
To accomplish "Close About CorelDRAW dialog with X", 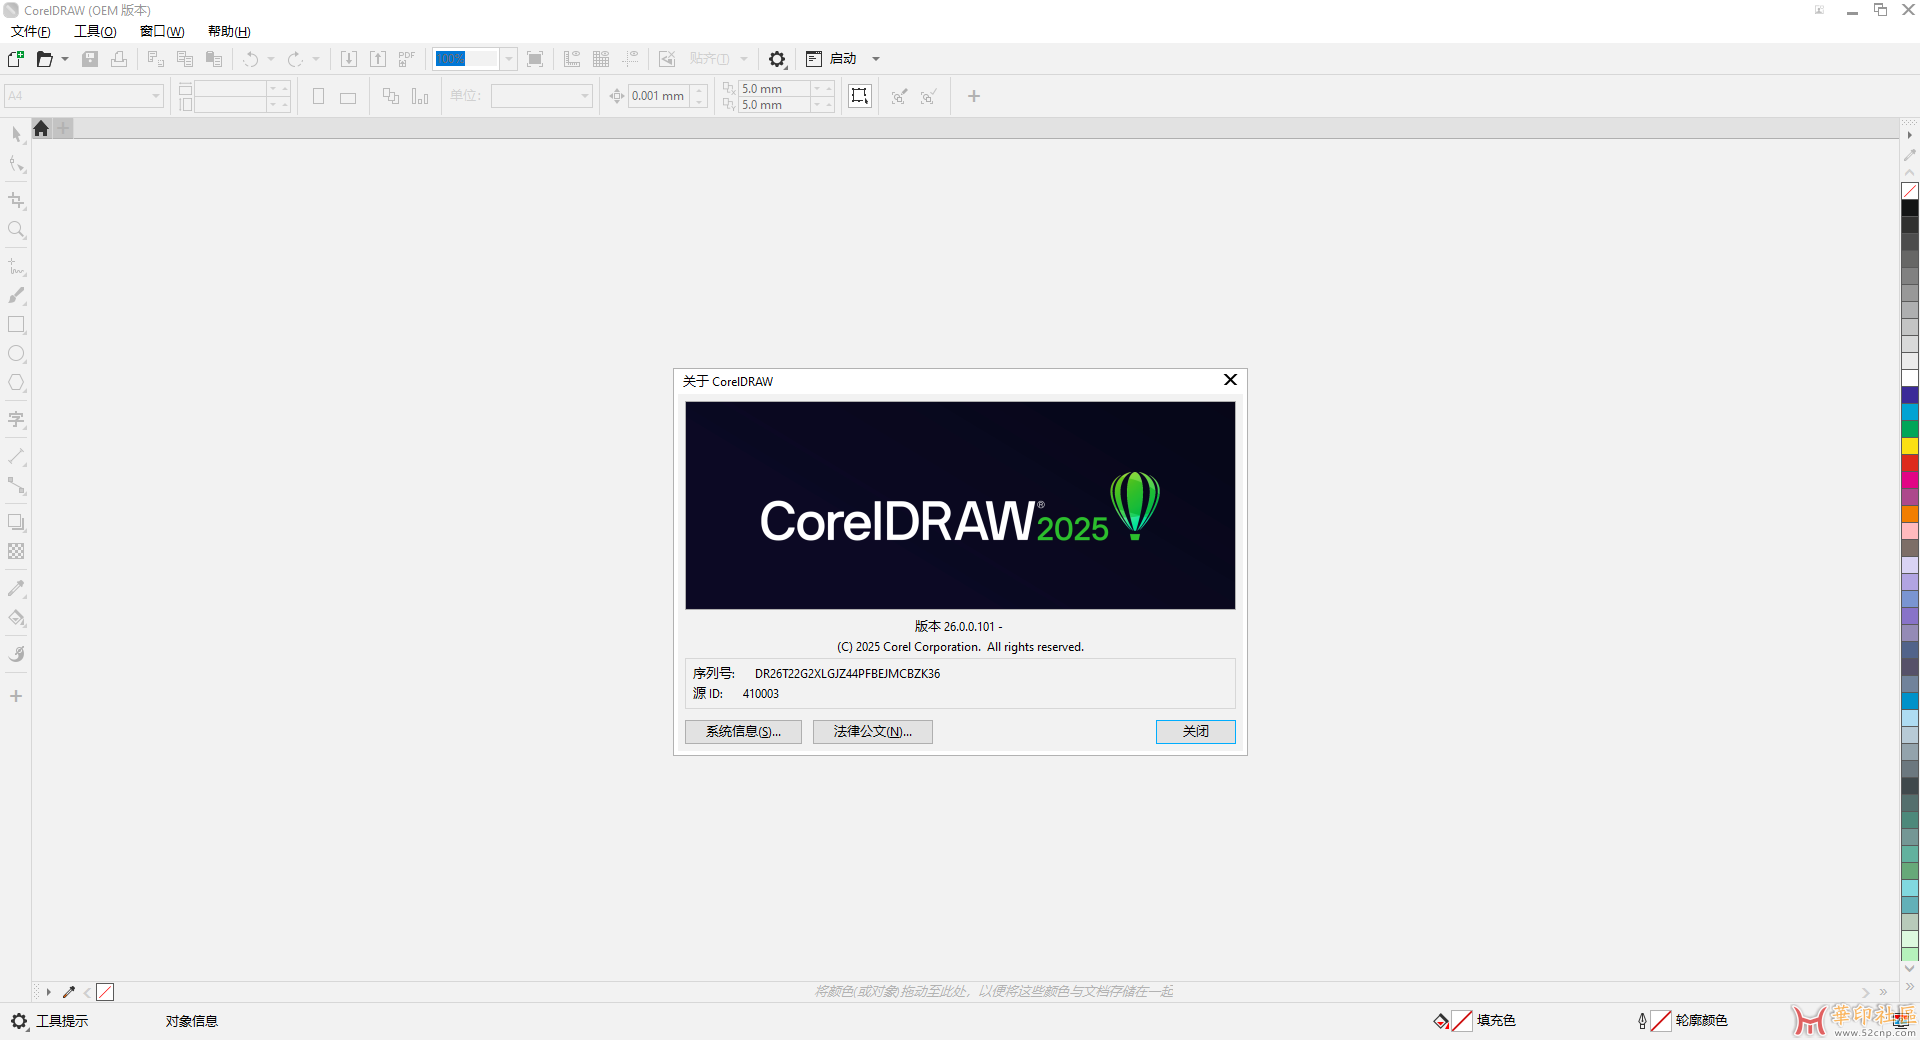I will (1230, 380).
